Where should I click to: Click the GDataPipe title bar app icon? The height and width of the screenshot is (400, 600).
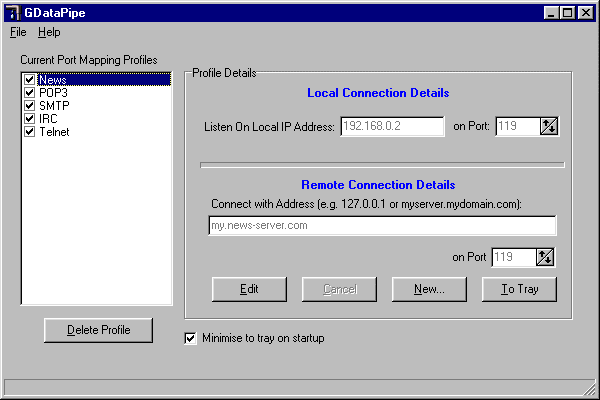(13, 13)
